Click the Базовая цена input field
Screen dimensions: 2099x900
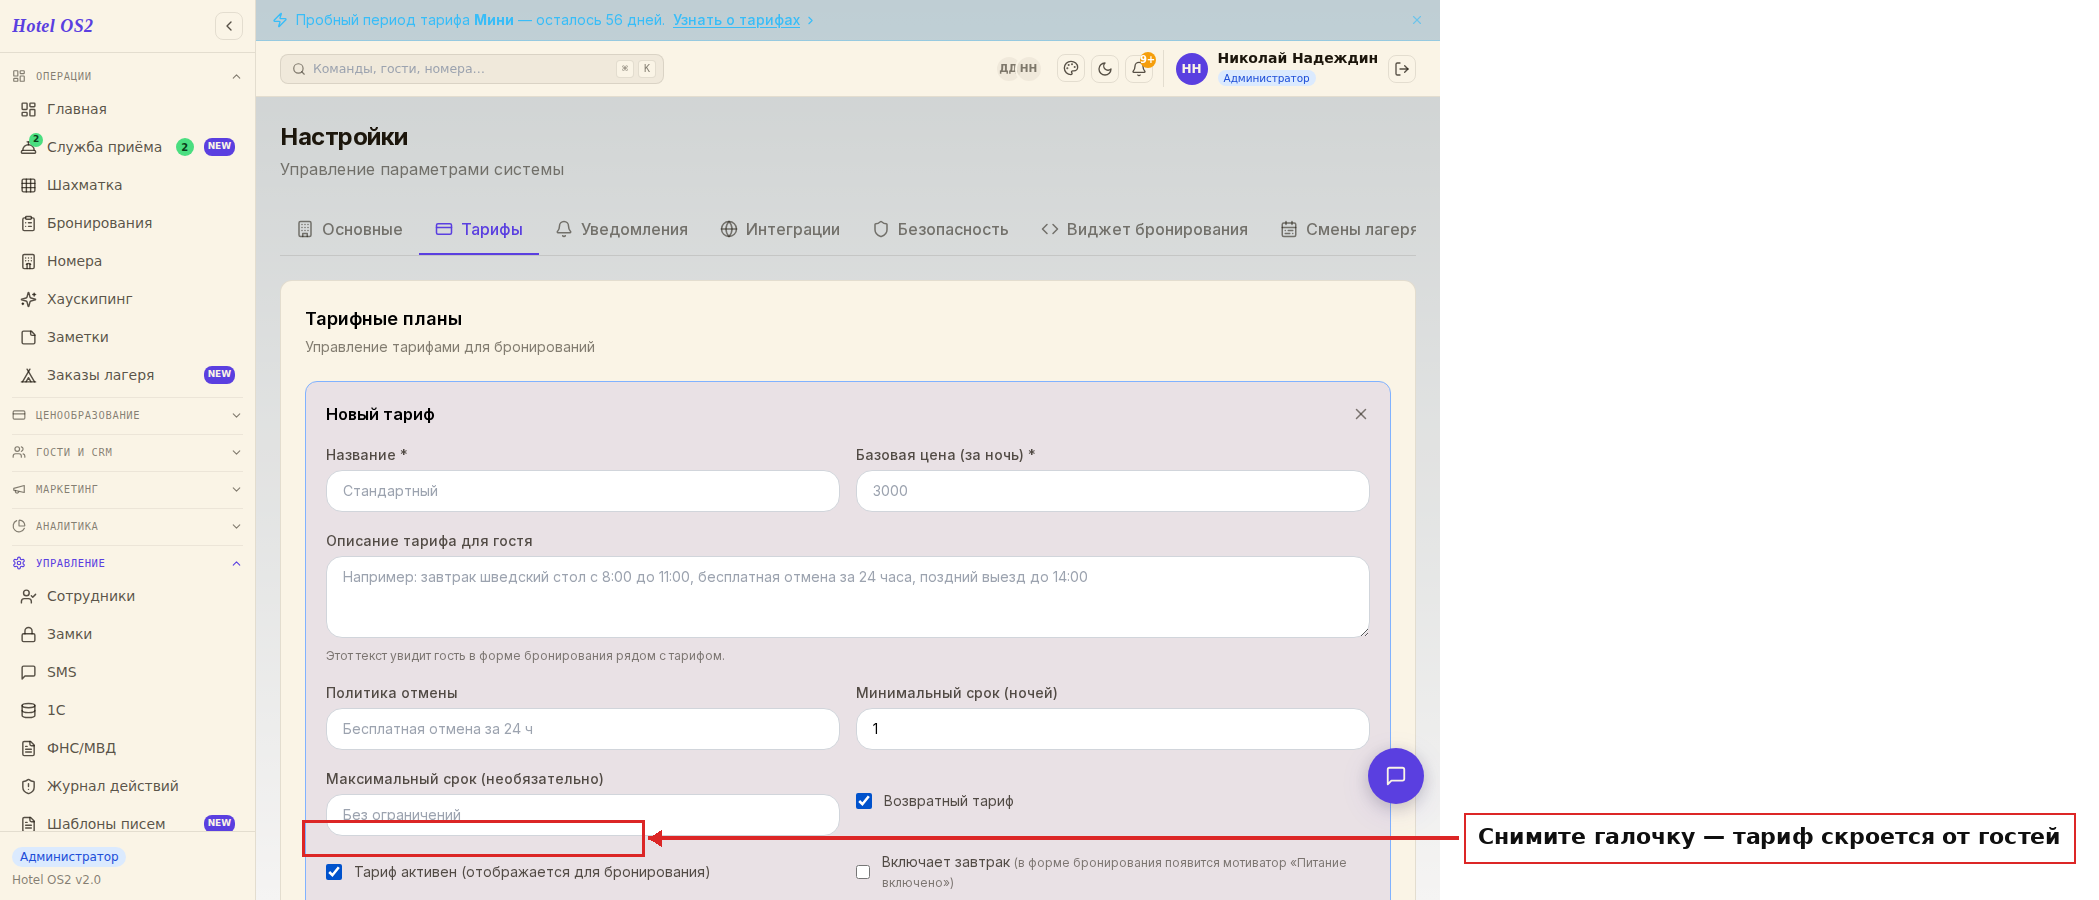[x=1113, y=491]
